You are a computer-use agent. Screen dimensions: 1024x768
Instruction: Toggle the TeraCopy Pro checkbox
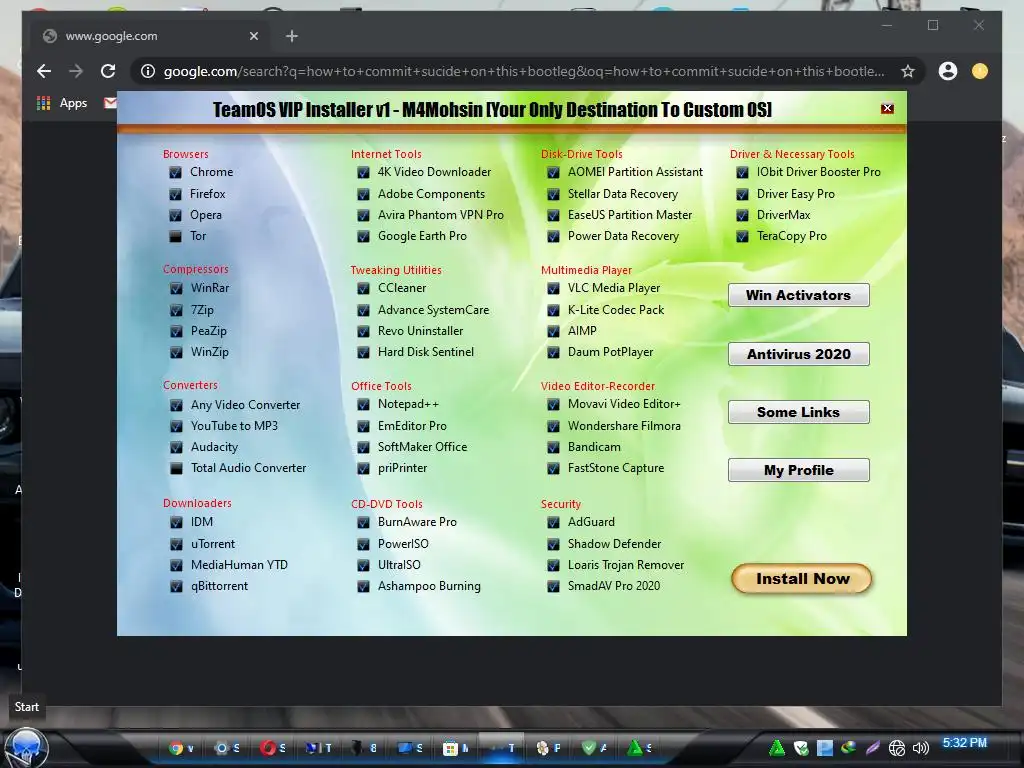(x=743, y=236)
